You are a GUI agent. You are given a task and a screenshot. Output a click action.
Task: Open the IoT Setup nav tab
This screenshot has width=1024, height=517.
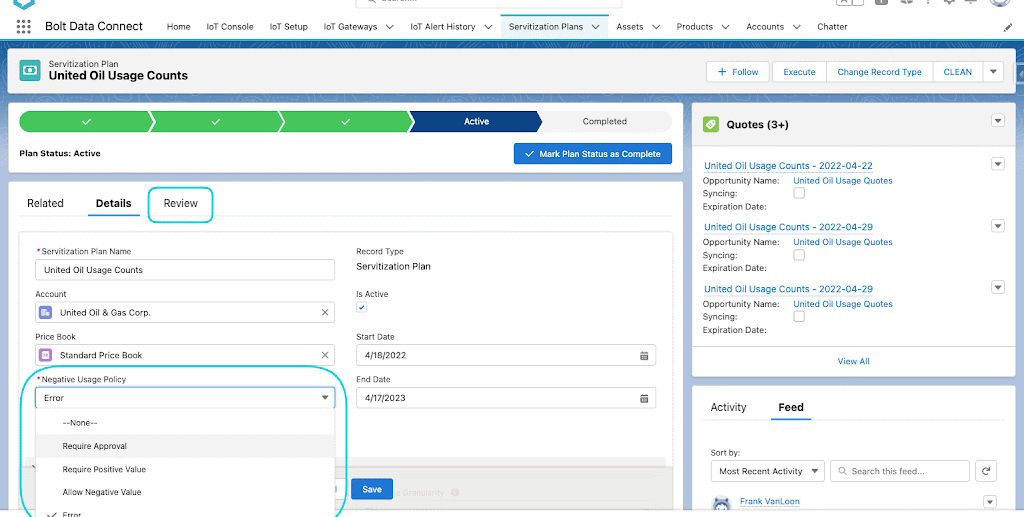pyautogui.click(x=289, y=27)
